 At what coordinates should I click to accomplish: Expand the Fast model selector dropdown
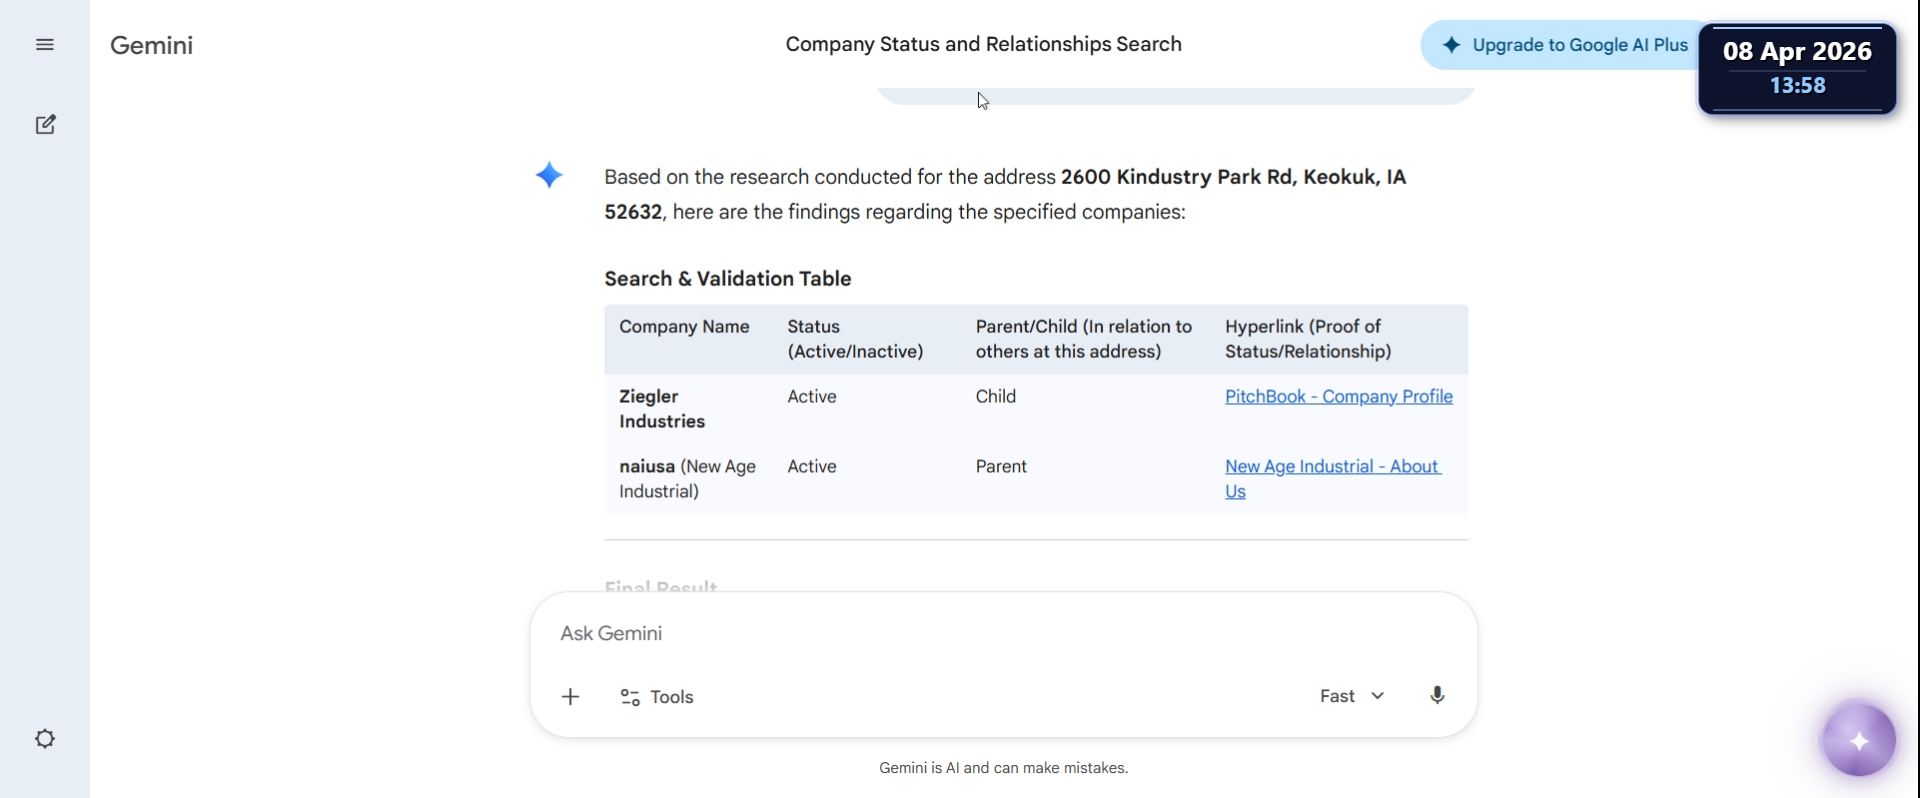(1351, 696)
